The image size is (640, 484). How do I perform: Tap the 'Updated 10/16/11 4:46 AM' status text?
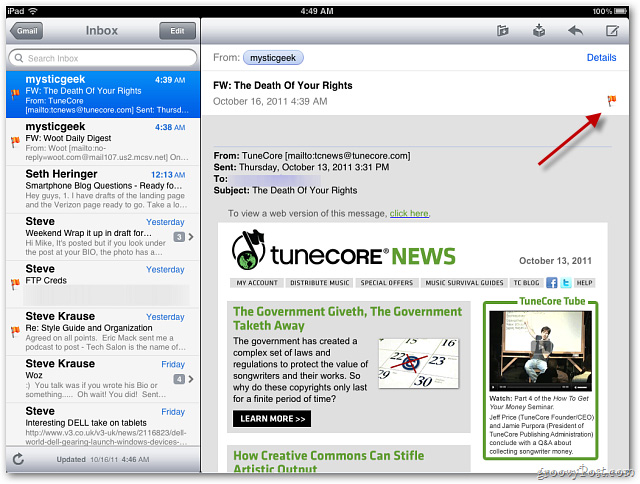(x=103, y=460)
